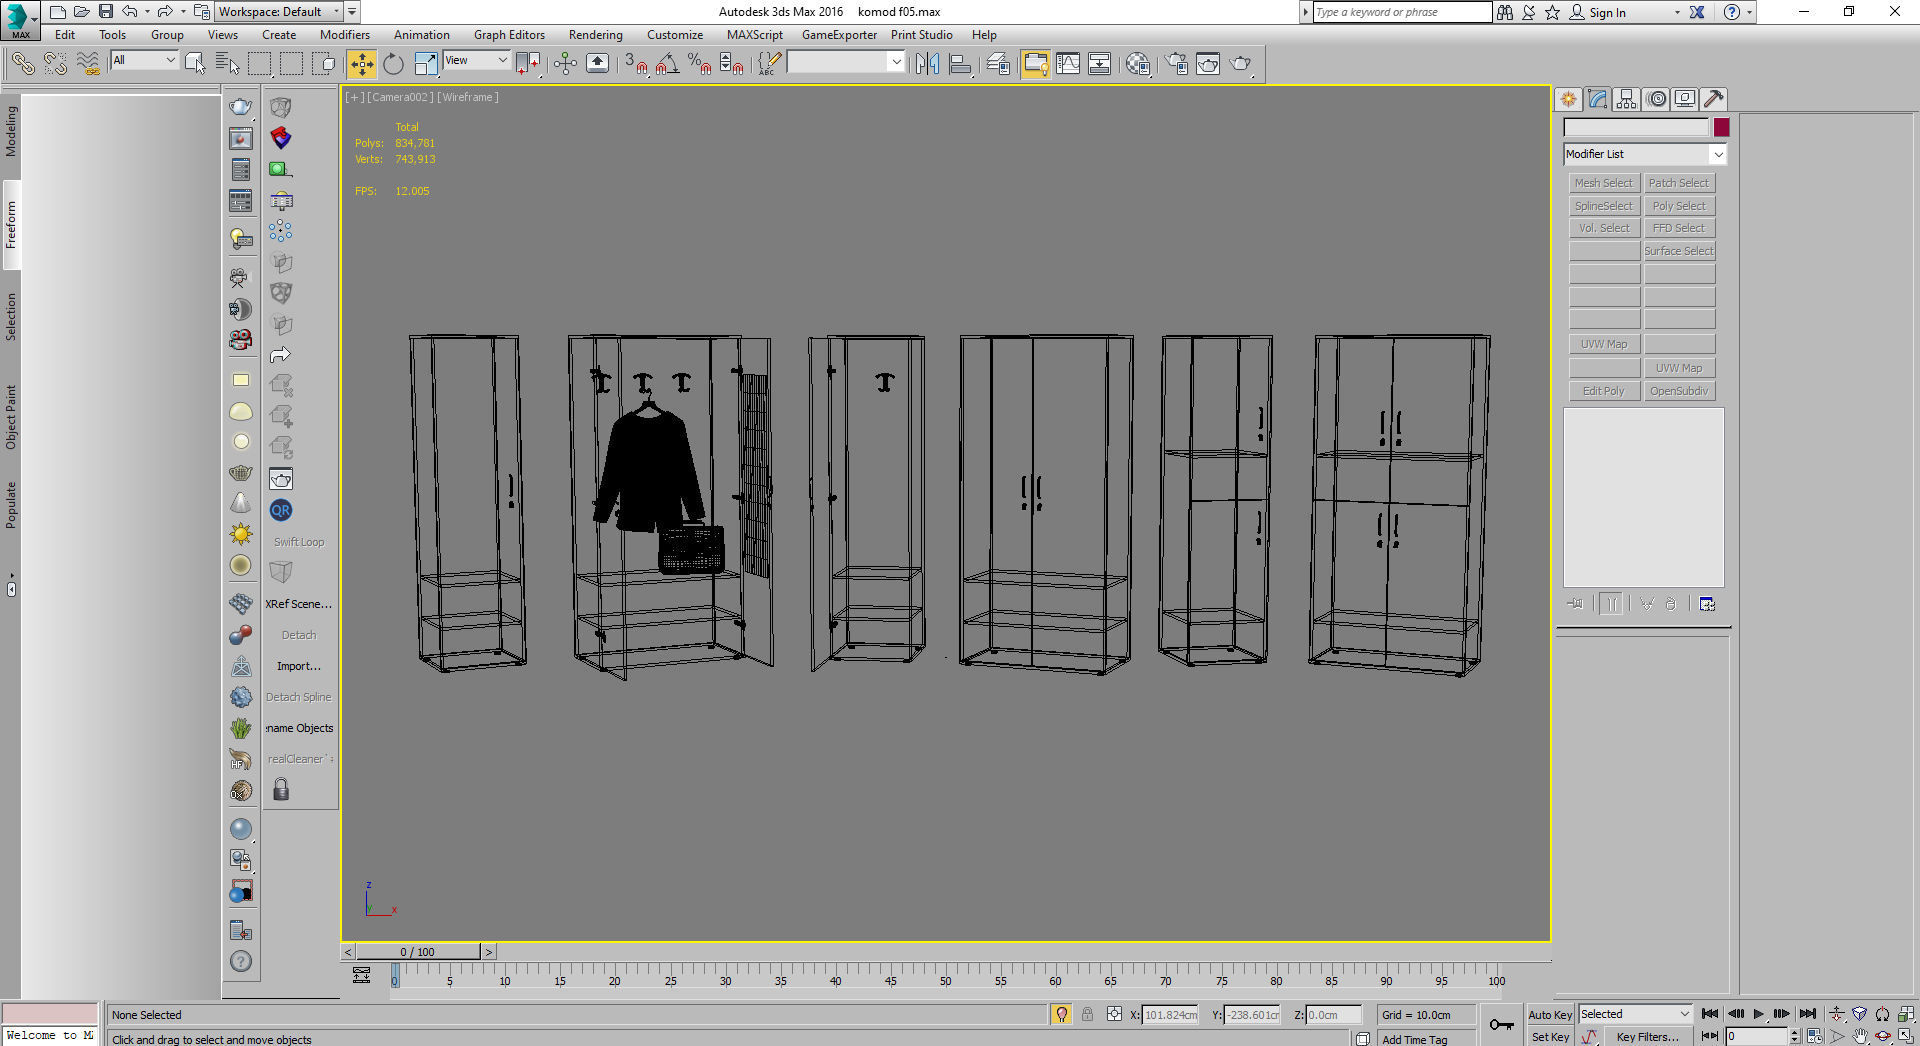Open the Undo history dropdown arrow
Image resolution: width=1920 pixels, height=1046 pixels.
(147, 12)
